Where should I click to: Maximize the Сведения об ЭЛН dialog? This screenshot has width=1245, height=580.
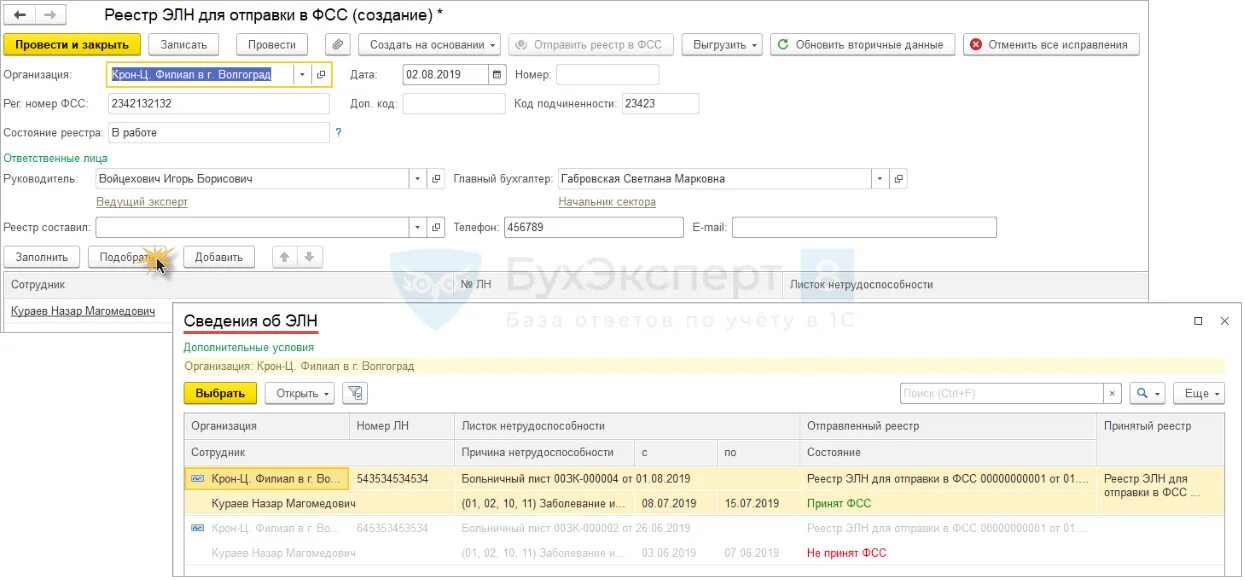(1198, 322)
